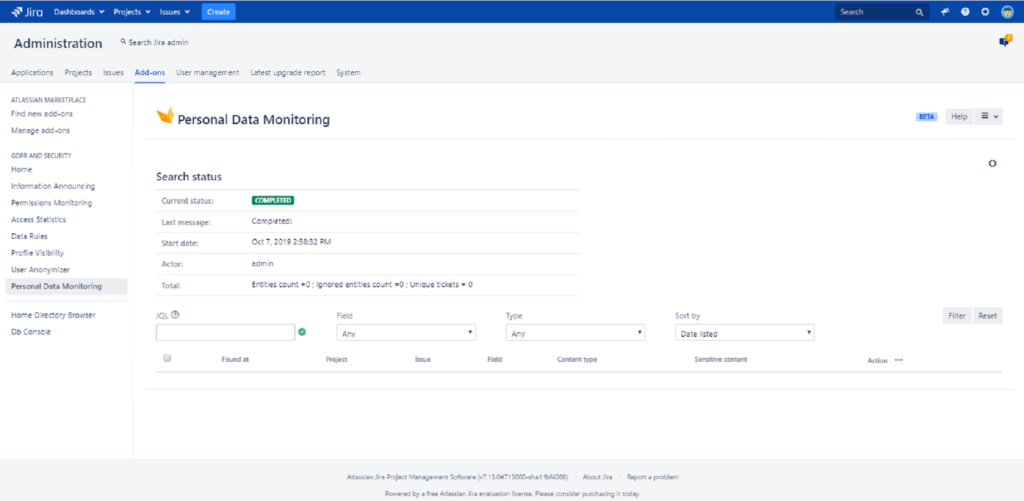The height and width of the screenshot is (501, 1024).
Task: Click the Project column header
Action: [336, 360]
